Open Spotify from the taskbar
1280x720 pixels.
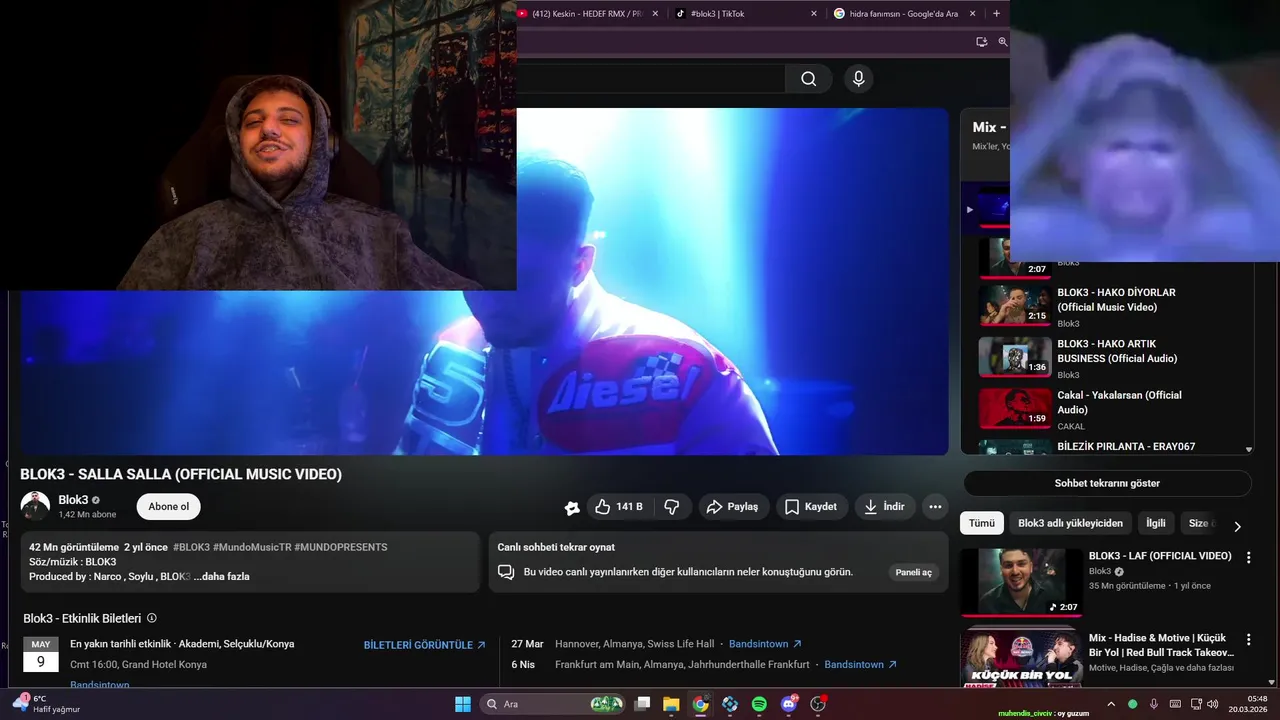pos(759,704)
